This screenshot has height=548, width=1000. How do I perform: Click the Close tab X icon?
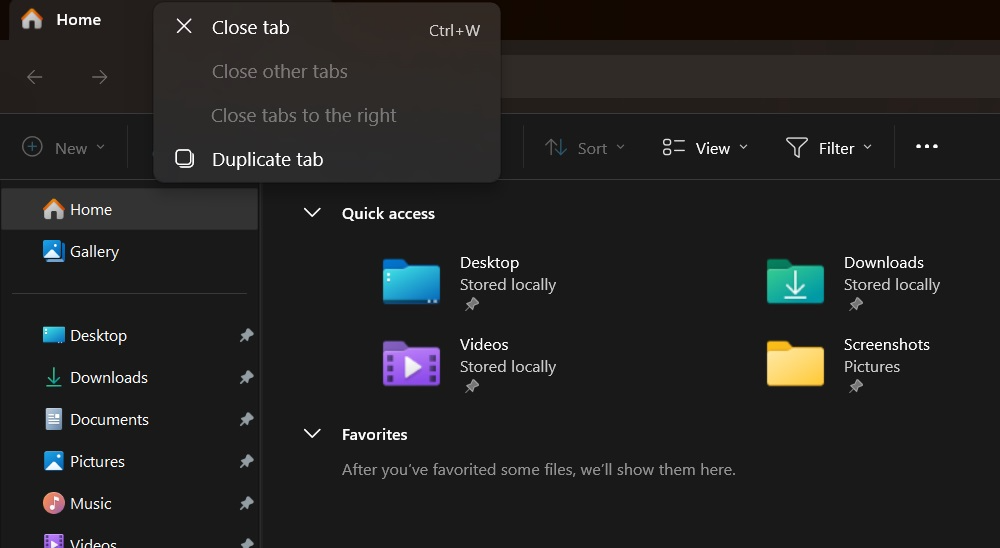(184, 27)
